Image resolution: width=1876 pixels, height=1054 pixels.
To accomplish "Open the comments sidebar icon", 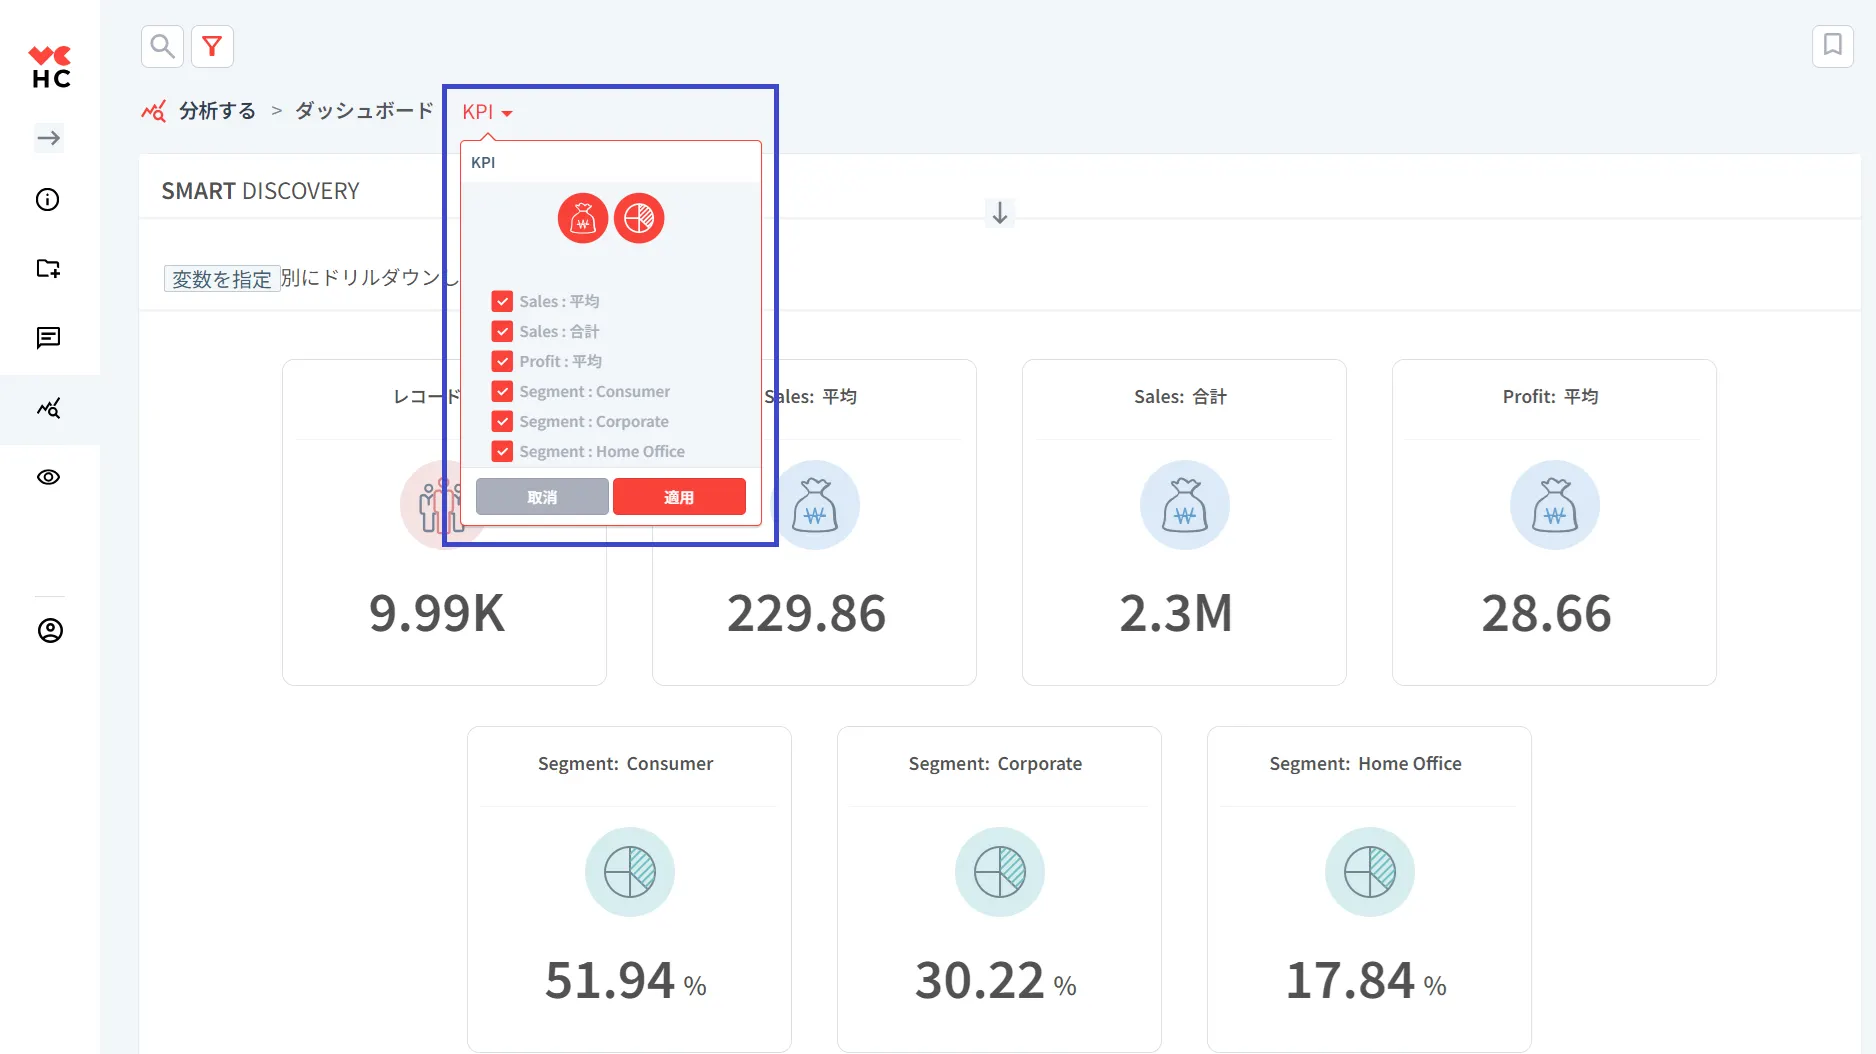I will point(48,338).
